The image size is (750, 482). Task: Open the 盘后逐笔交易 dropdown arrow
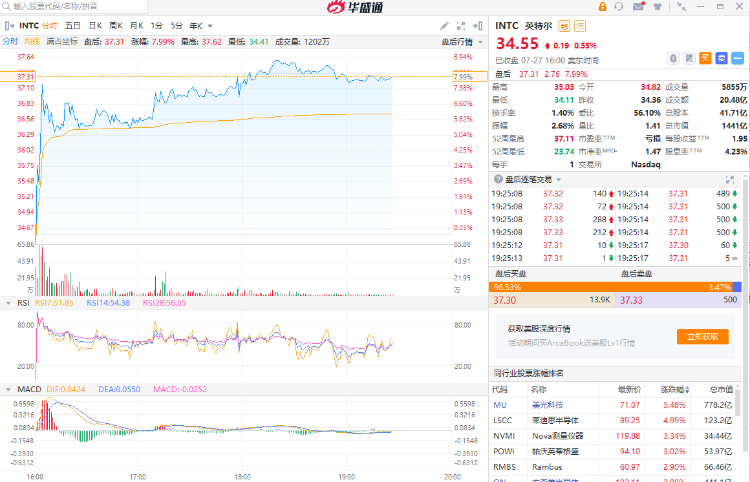tap(559, 180)
